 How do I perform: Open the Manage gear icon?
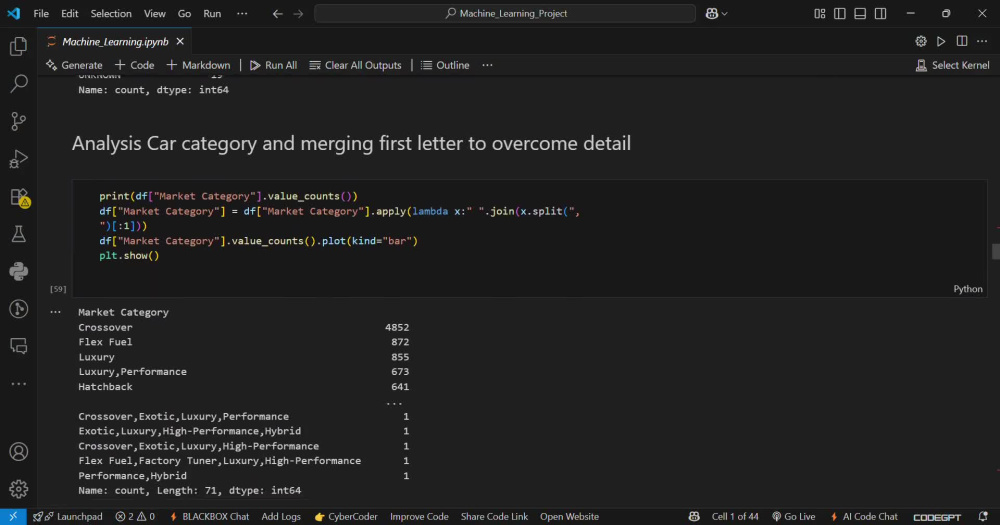click(18, 489)
